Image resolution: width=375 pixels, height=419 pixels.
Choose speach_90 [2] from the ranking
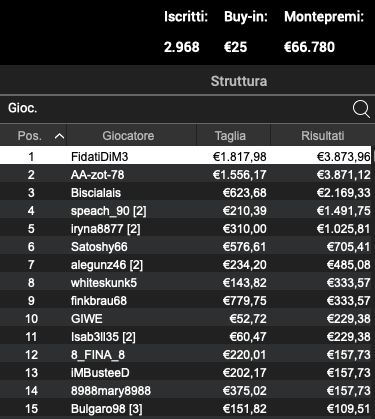click(185, 211)
